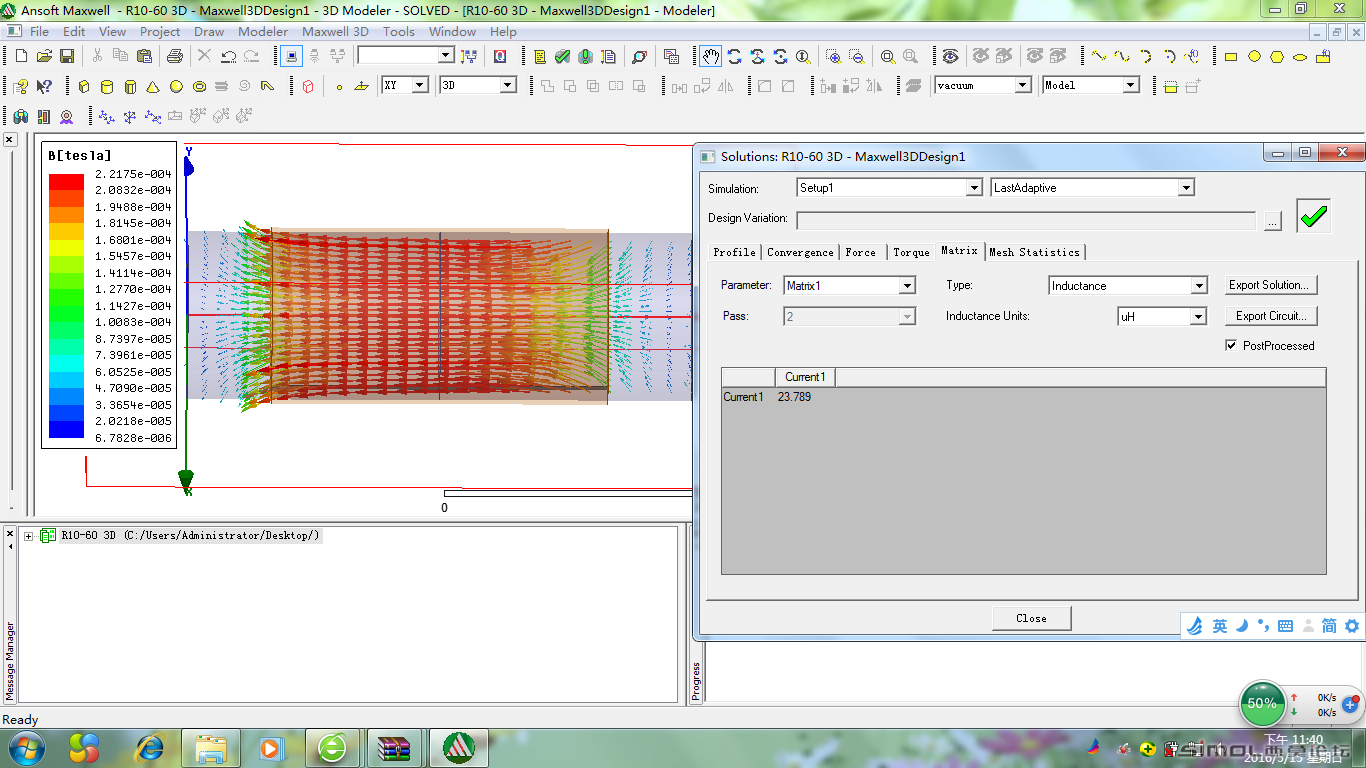
Task: Save the project using the floppy icon
Action: click(67, 56)
